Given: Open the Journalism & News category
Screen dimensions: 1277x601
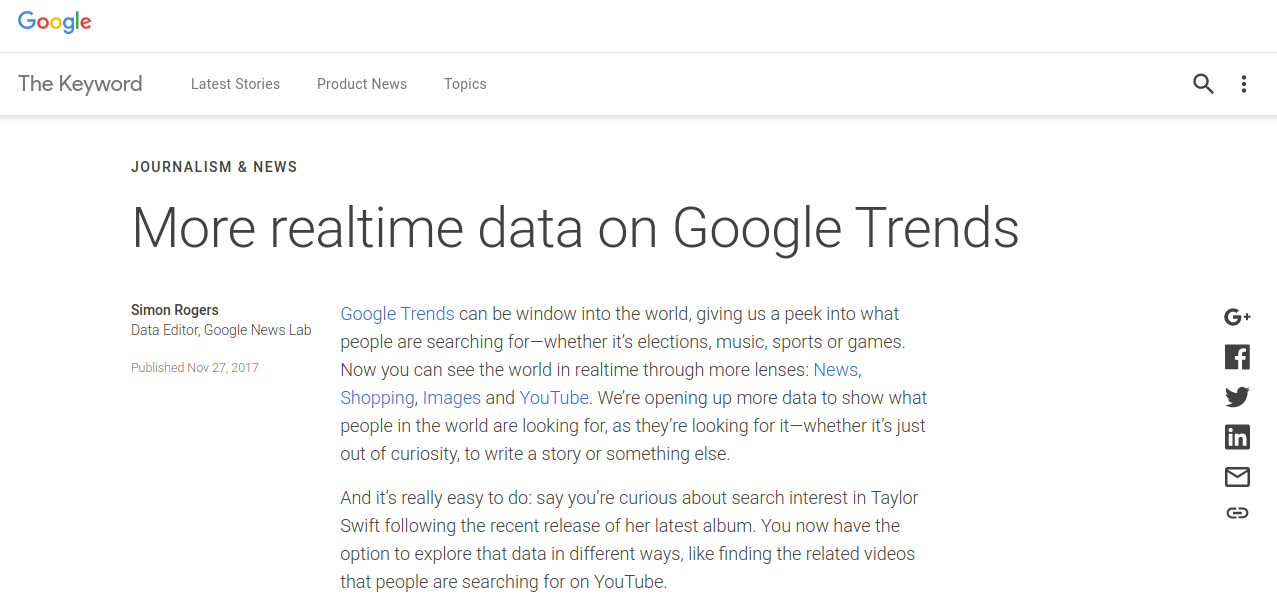Looking at the screenshot, I should click(214, 167).
